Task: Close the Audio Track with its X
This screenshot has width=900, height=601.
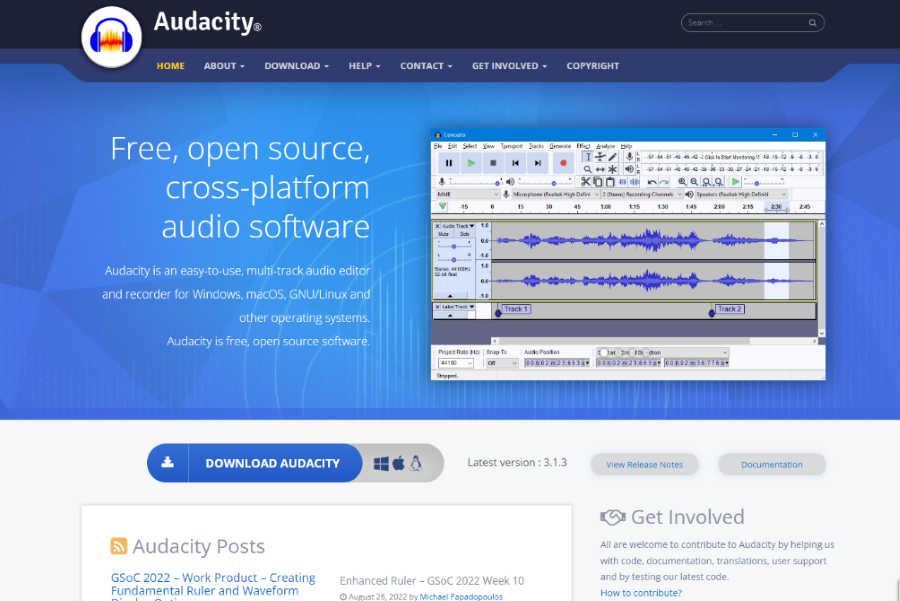Action: click(437, 226)
